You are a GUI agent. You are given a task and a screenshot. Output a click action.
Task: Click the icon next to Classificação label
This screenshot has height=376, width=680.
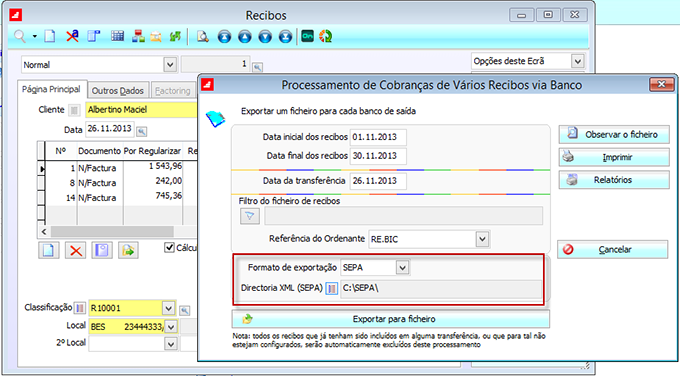tap(80, 308)
